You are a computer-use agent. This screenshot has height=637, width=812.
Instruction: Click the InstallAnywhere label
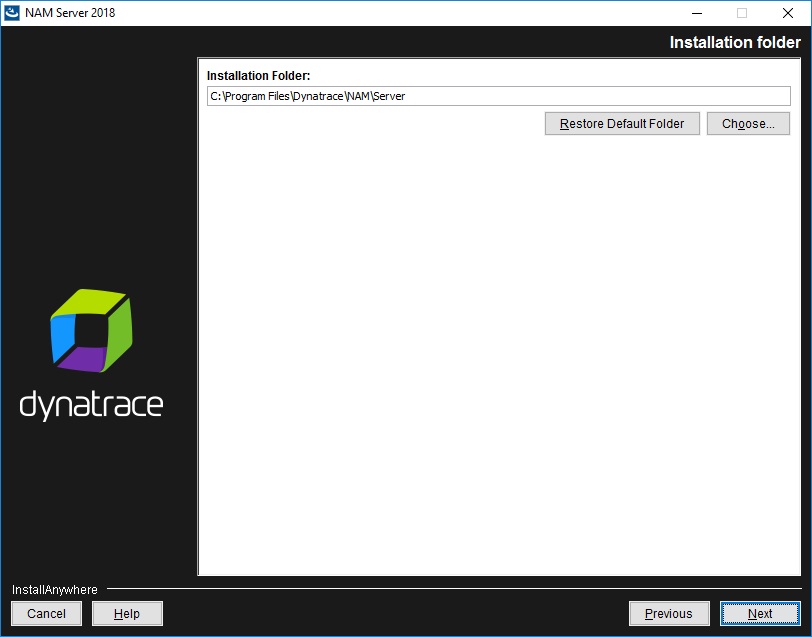(55, 589)
